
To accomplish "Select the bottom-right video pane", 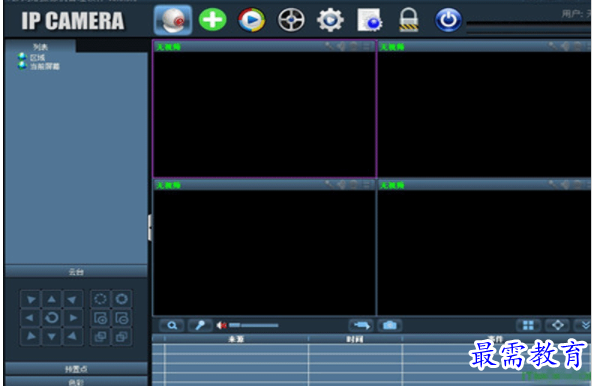I will 484,248.
